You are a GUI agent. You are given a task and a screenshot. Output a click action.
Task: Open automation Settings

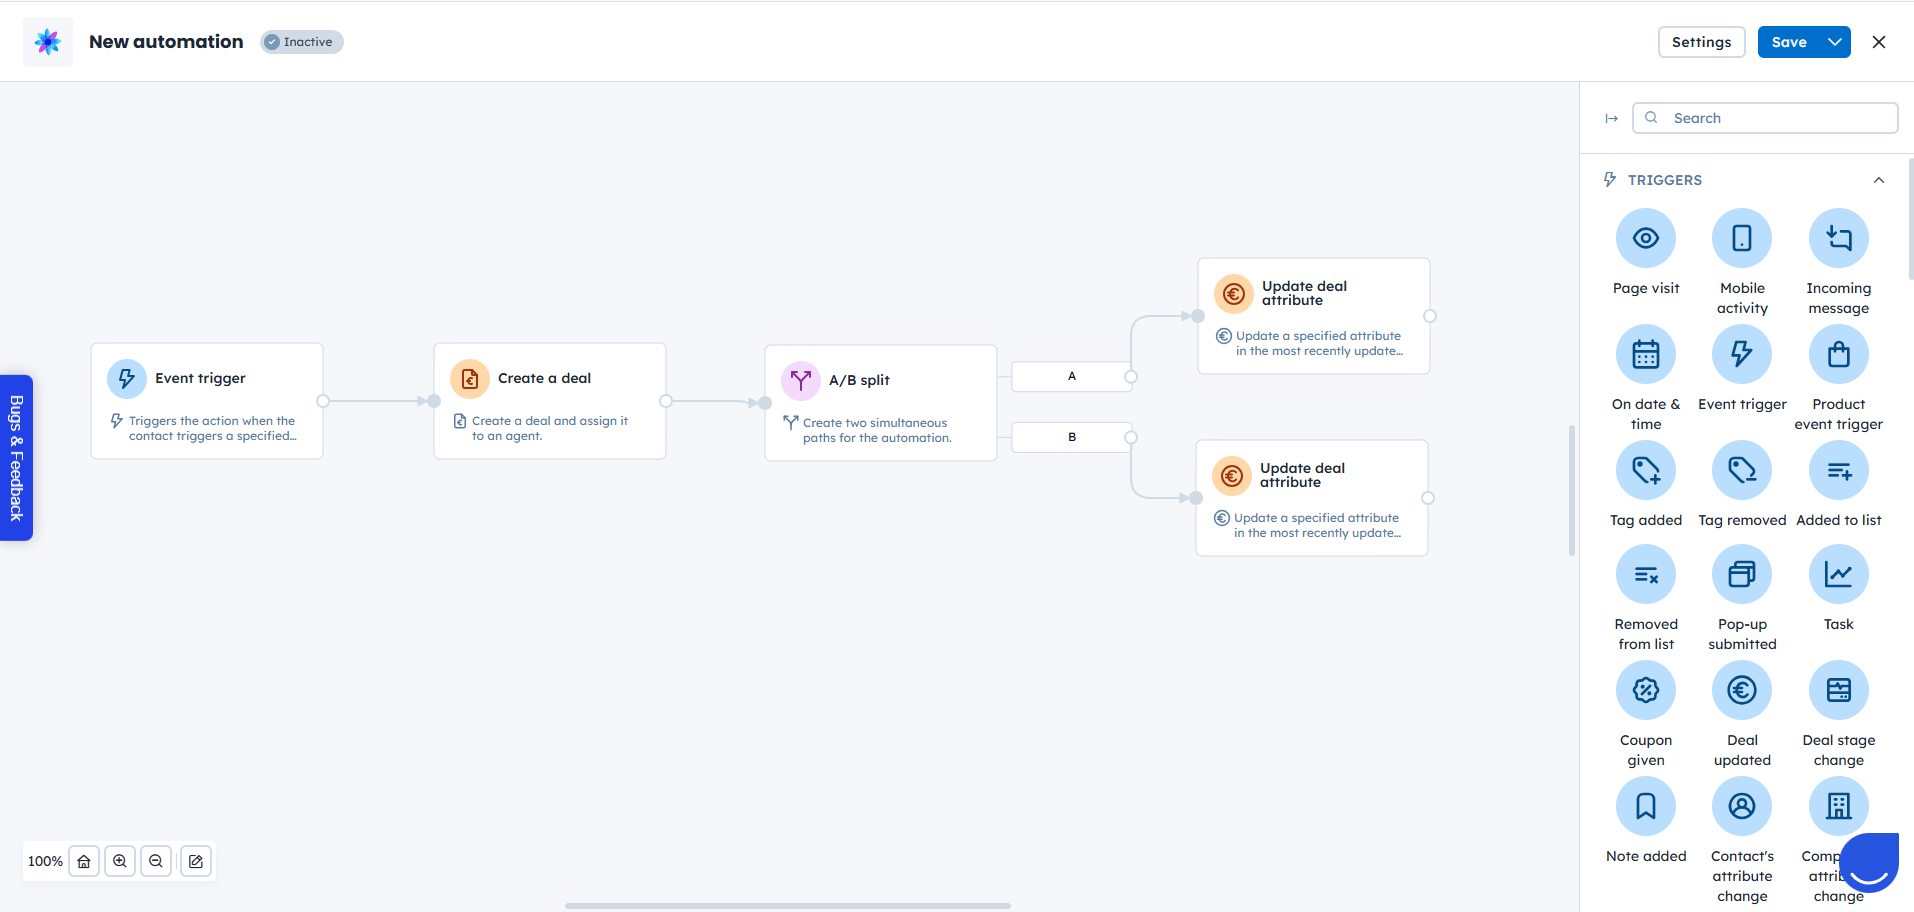pyautogui.click(x=1701, y=42)
